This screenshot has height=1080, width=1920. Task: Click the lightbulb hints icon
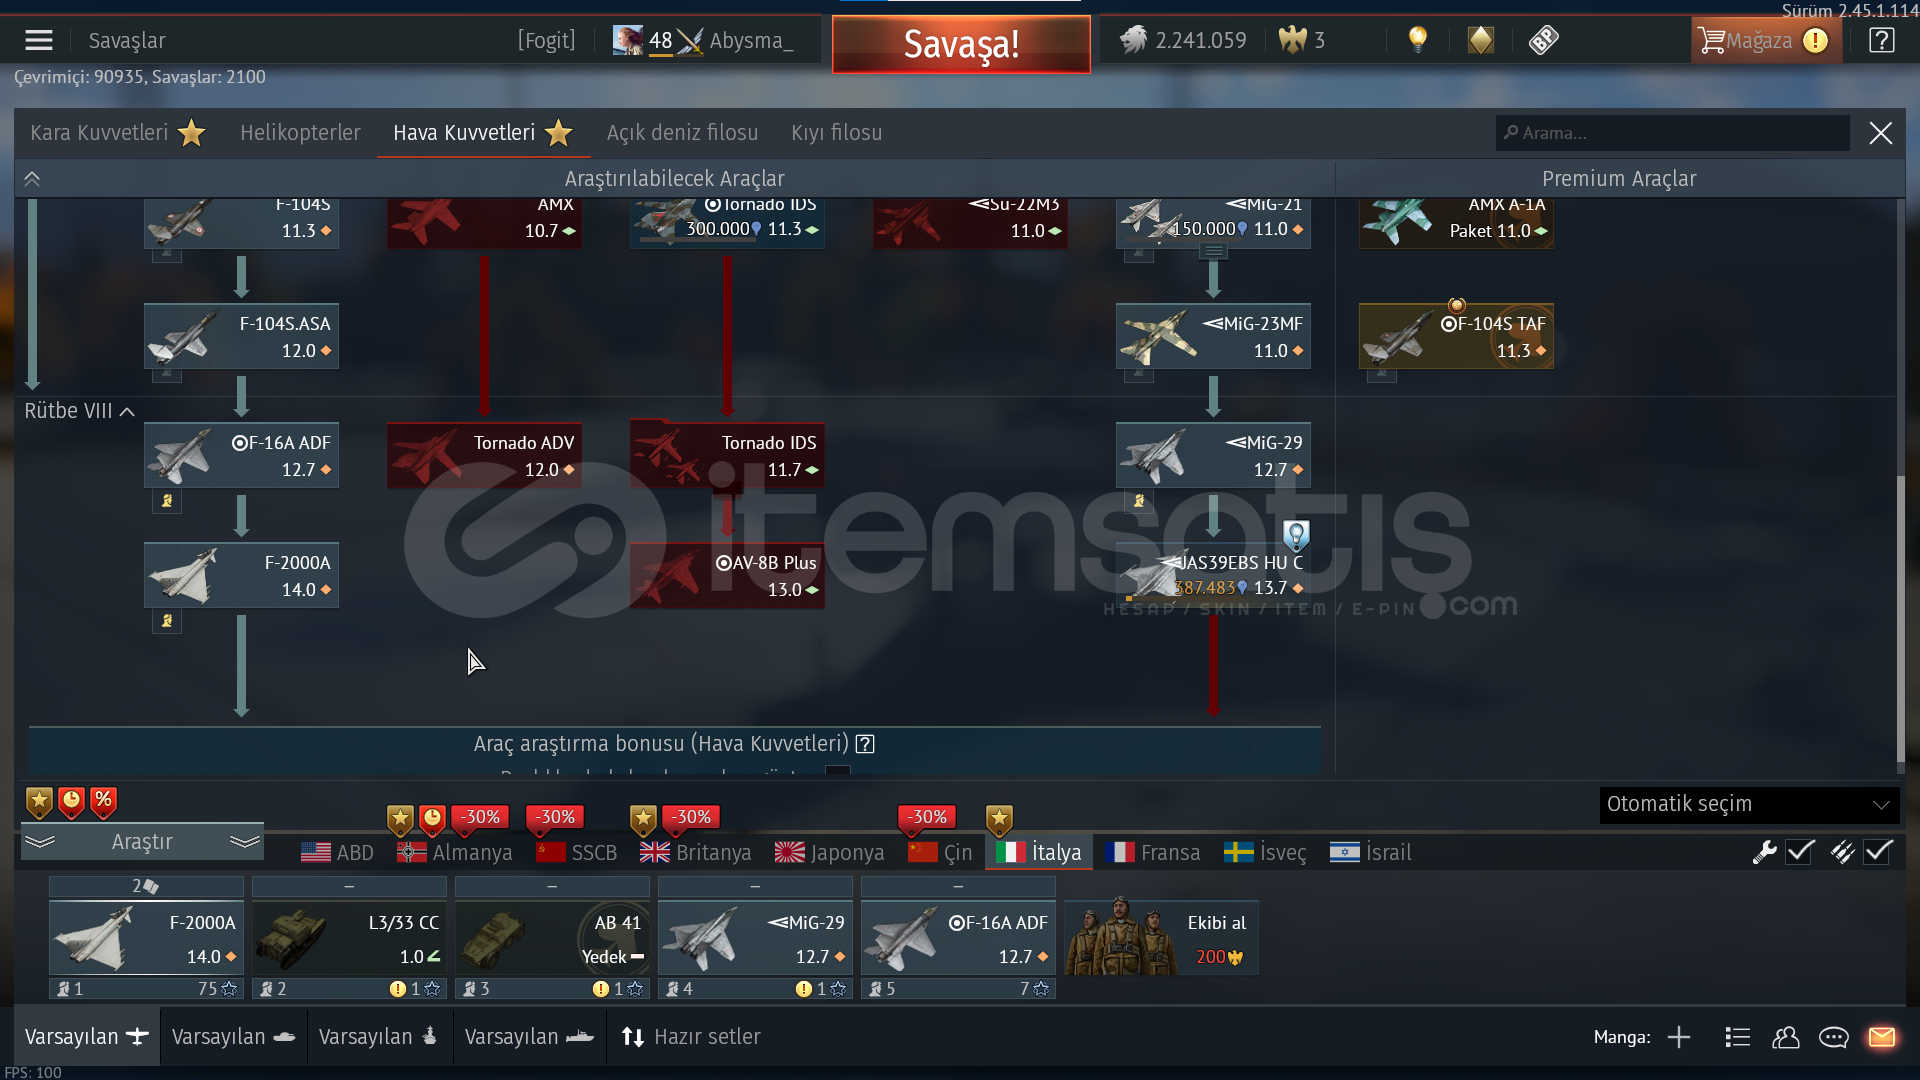[1417, 40]
